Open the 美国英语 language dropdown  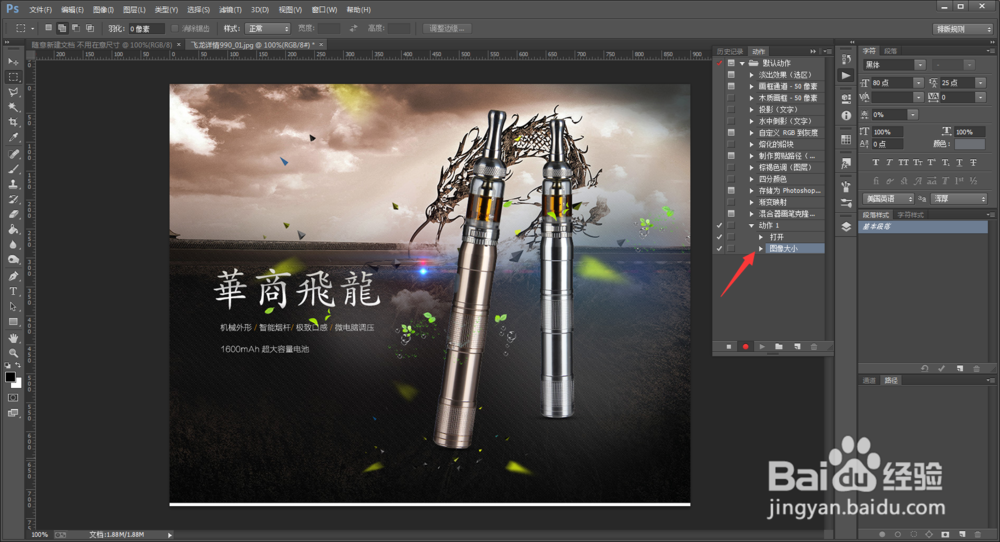(888, 199)
